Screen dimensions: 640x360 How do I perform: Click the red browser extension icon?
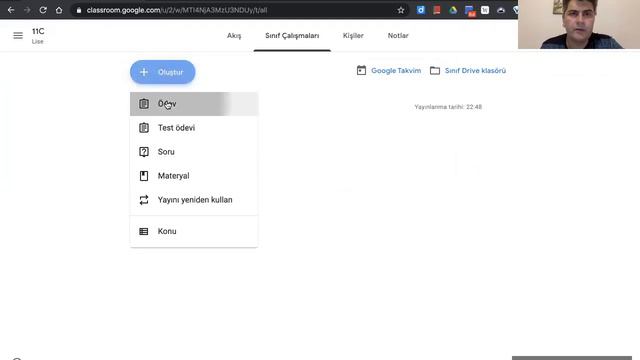[x=437, y=10]
